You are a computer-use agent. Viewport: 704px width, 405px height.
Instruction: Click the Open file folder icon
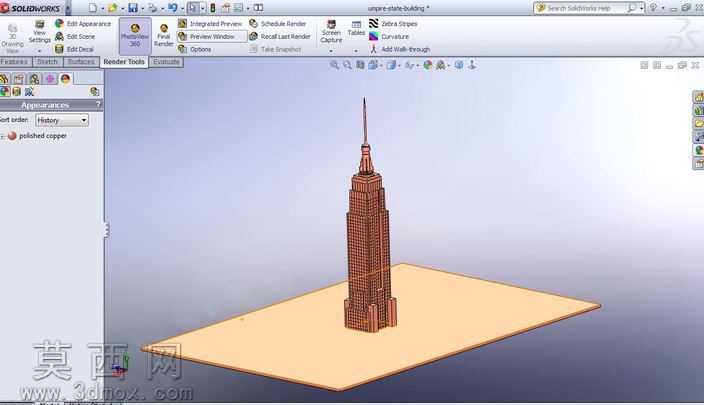(x=112, y=8)
